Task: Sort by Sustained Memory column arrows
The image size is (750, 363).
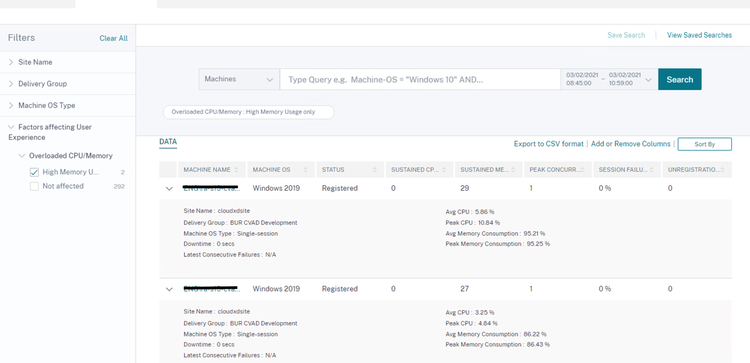Action: (513, 170)
